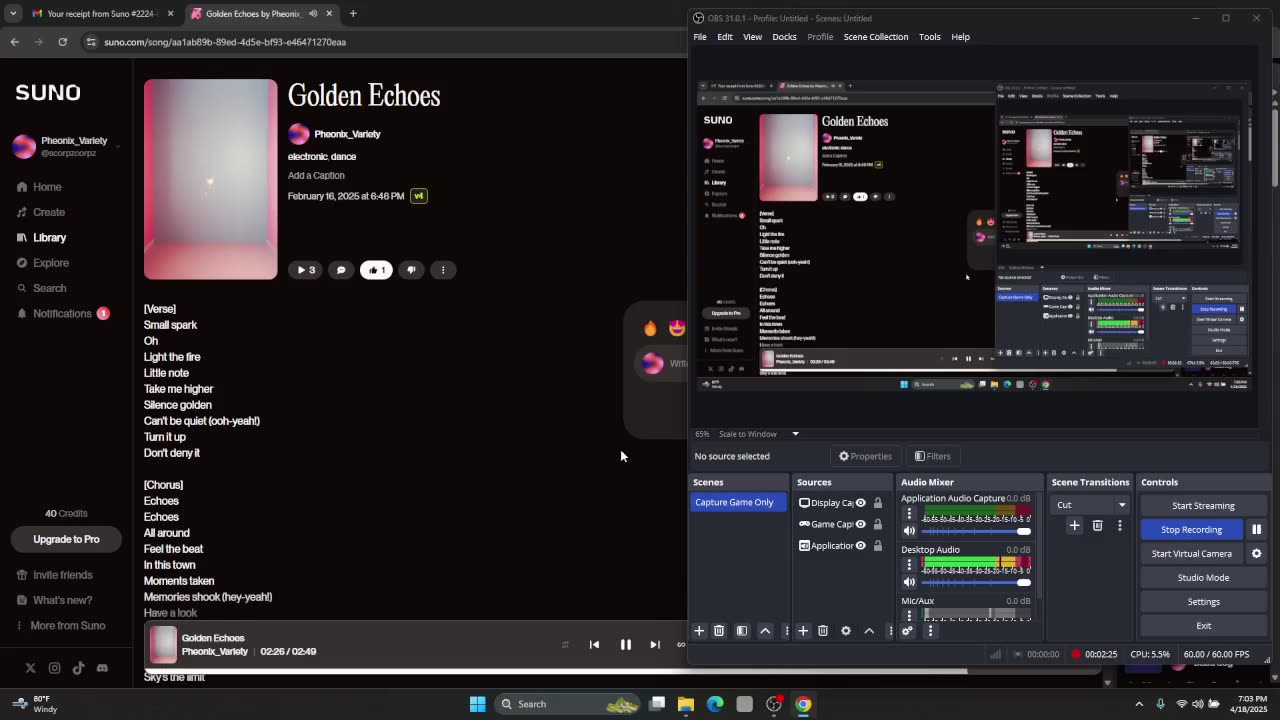This screenshot has width=1280, height=720.
Task: Adjust Desktop Audio volume slider
Action: pyautogui.click(x=976, y=582)
